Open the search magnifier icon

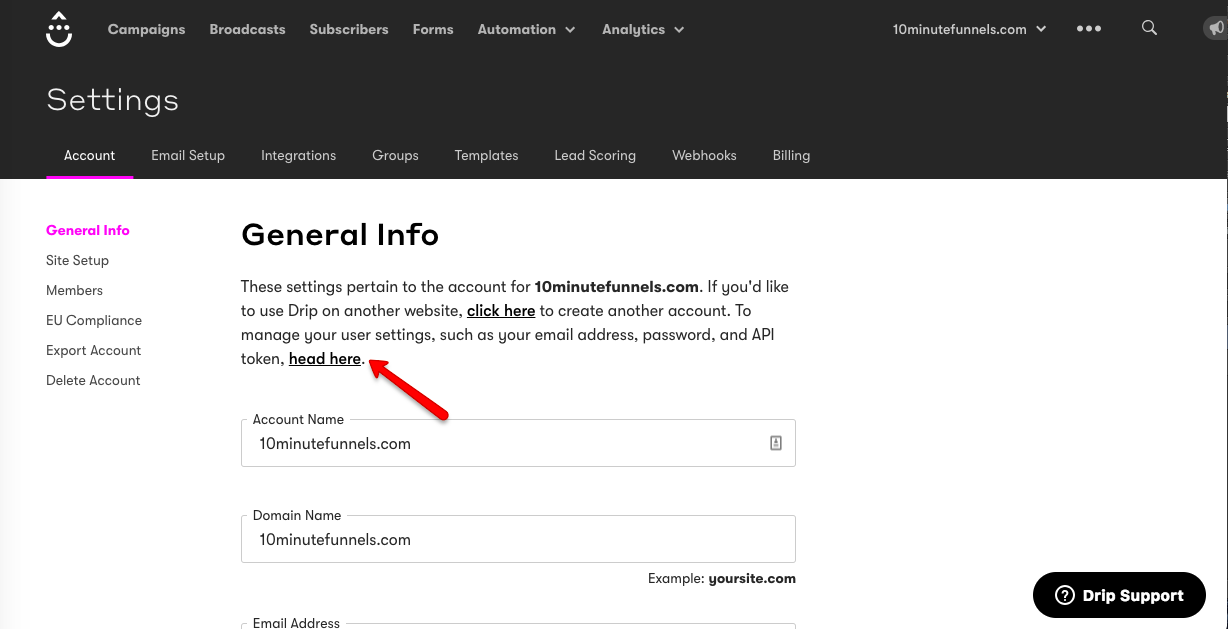pyautogui.click(x=1149, y=28)
